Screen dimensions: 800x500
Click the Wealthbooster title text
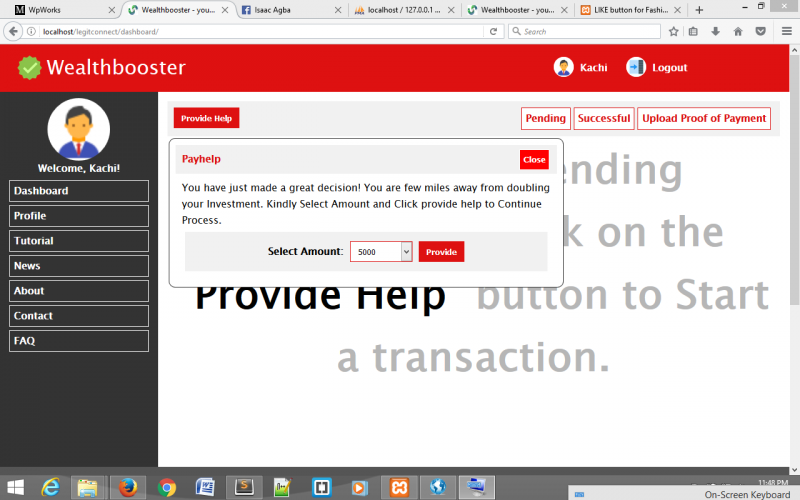(x=116, y=67)
